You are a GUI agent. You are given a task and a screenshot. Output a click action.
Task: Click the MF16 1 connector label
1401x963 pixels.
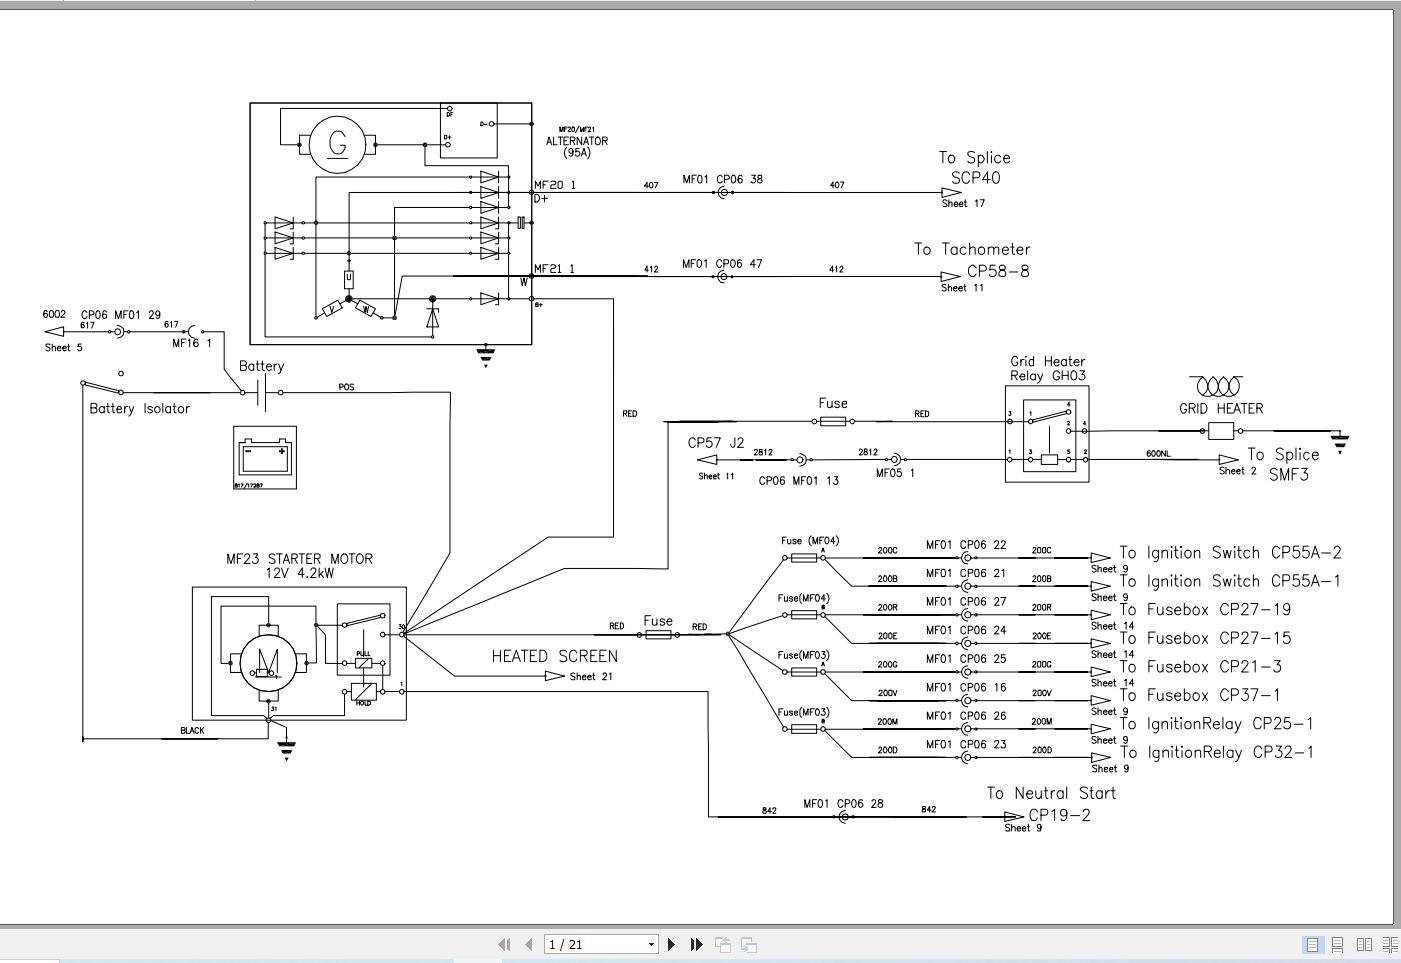192,343
